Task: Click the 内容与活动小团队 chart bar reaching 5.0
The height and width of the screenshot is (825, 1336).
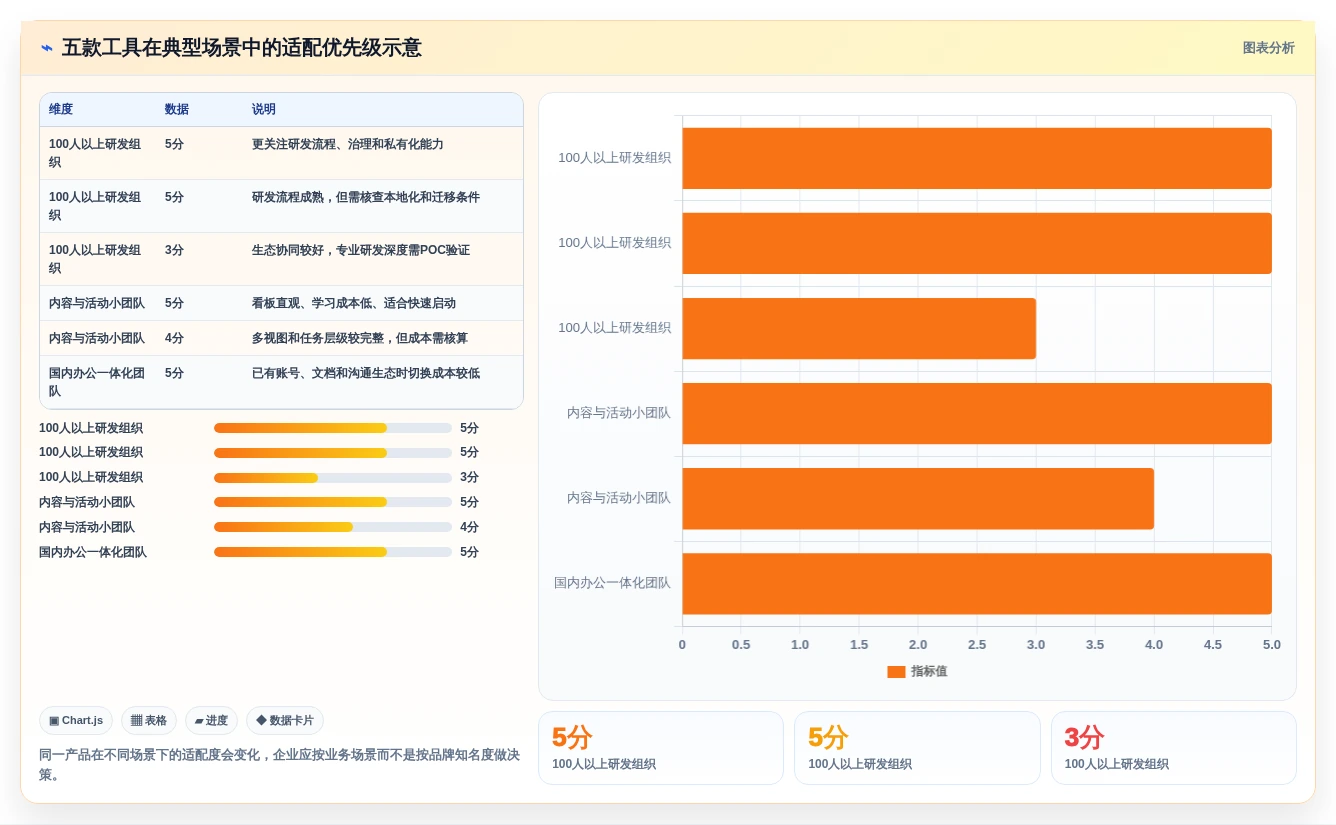Action: pyautogui.click(x=977, y=413)
